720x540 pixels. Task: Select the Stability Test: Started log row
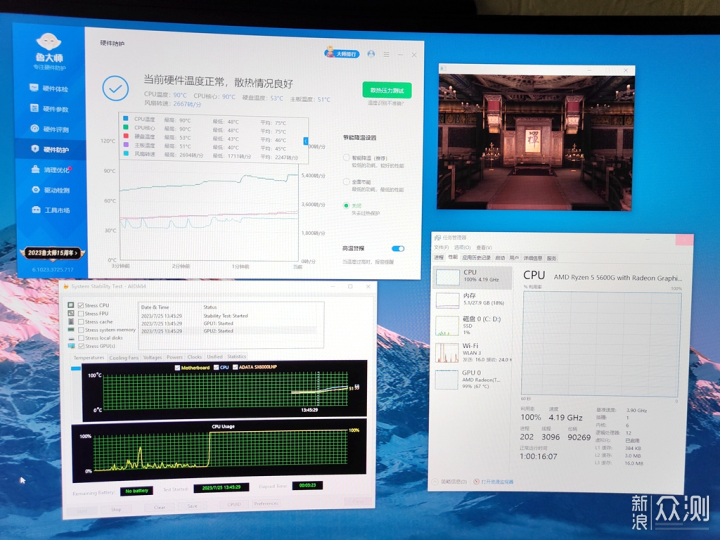tap(228, 316)
